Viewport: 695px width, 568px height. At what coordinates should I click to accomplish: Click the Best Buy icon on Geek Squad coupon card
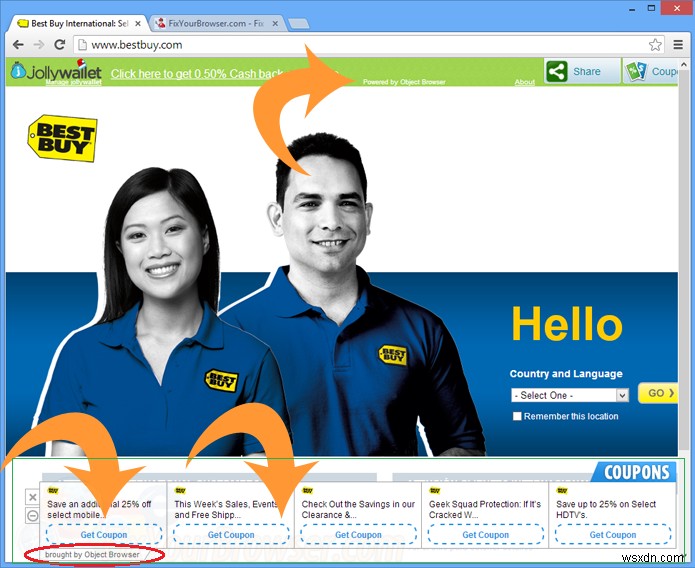(435, 490)
